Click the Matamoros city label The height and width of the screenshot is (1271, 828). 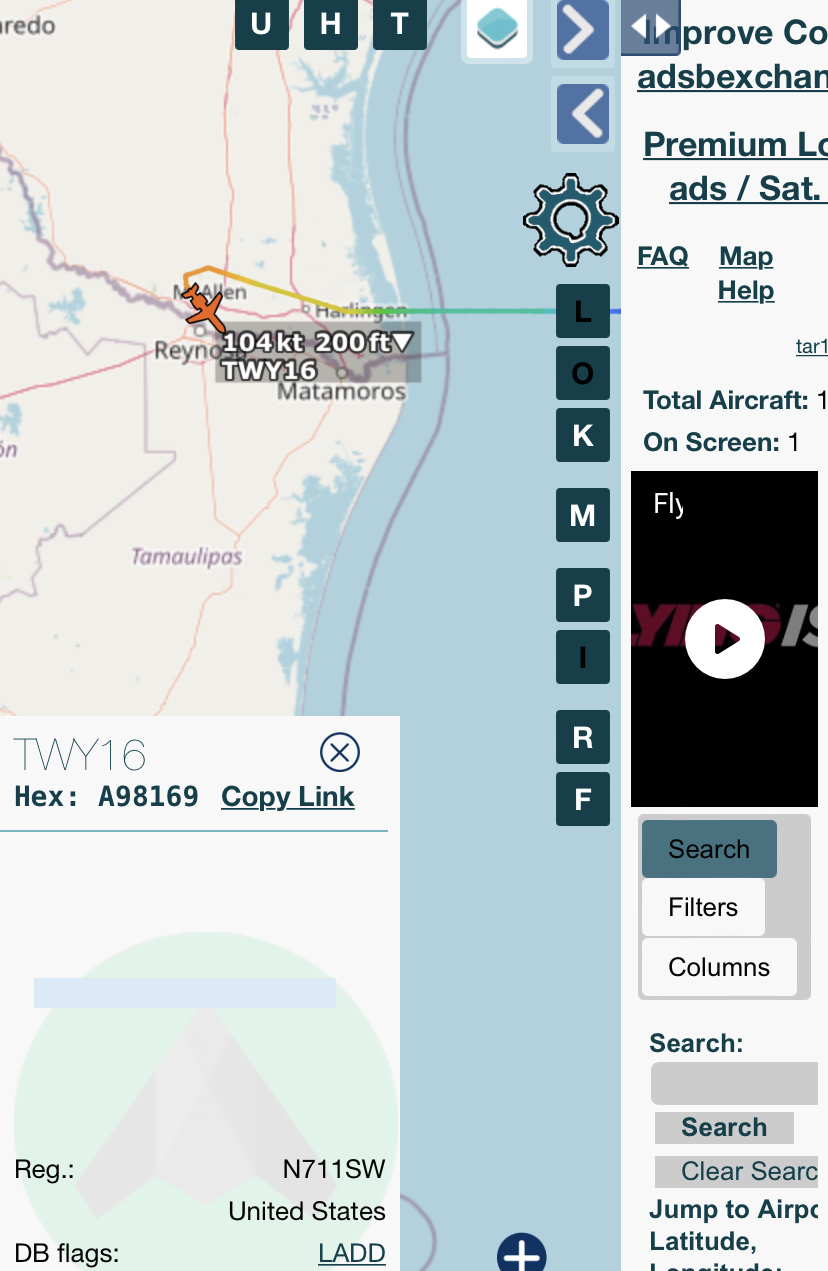click(341, 390)
